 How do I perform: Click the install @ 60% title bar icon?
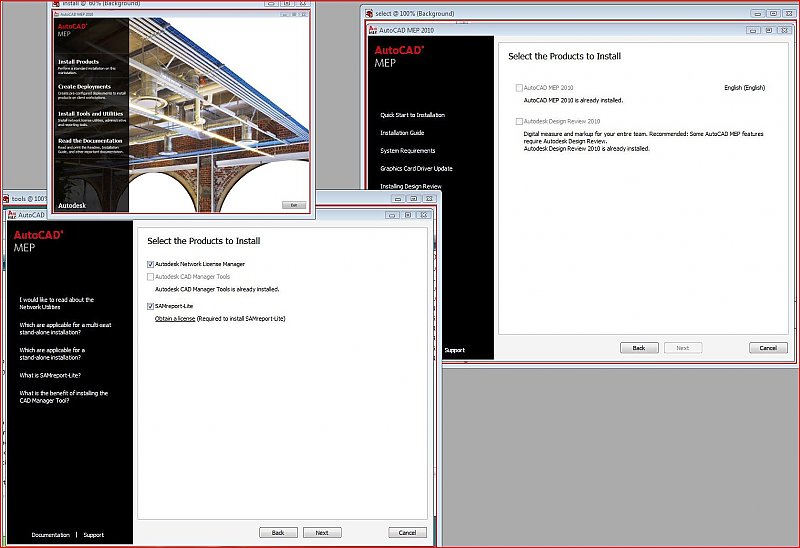pos(57,4)
